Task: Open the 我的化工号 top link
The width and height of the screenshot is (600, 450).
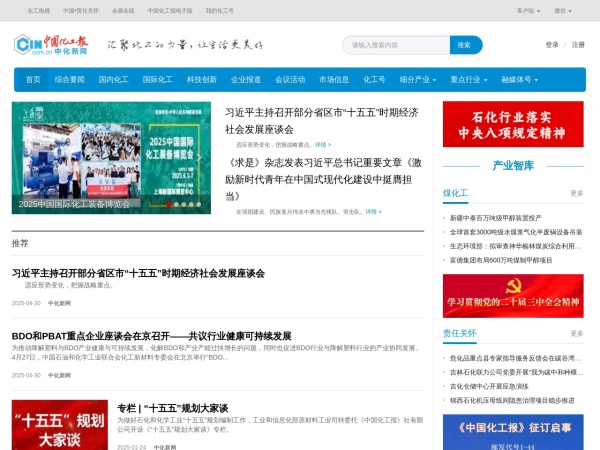Action: click(220, 11)
